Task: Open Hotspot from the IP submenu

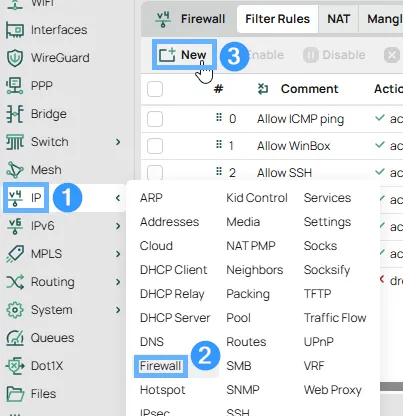Action: click(163, 390)
